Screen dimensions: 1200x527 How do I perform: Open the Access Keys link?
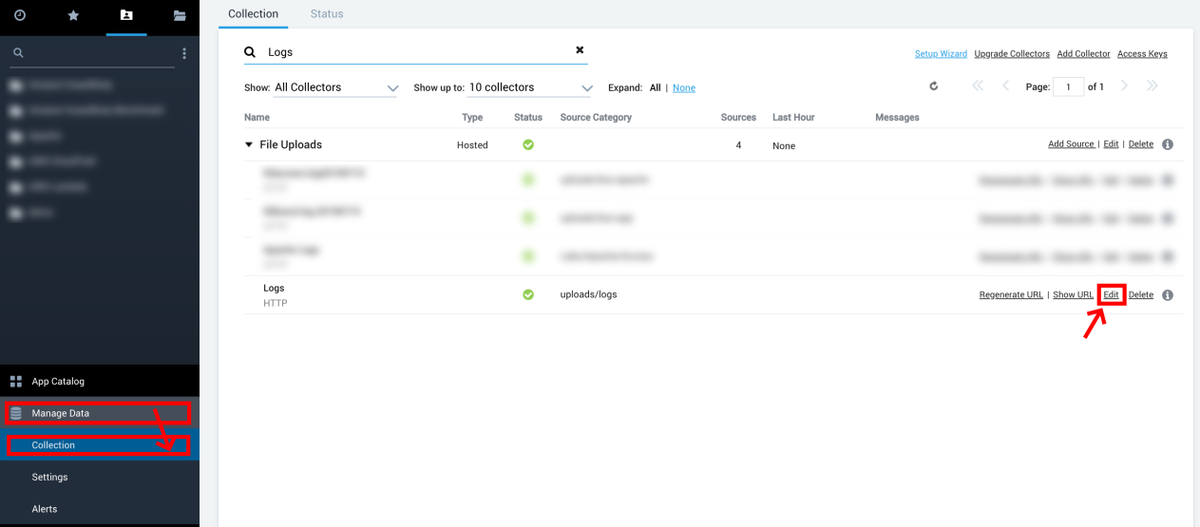pos(1142,54)
